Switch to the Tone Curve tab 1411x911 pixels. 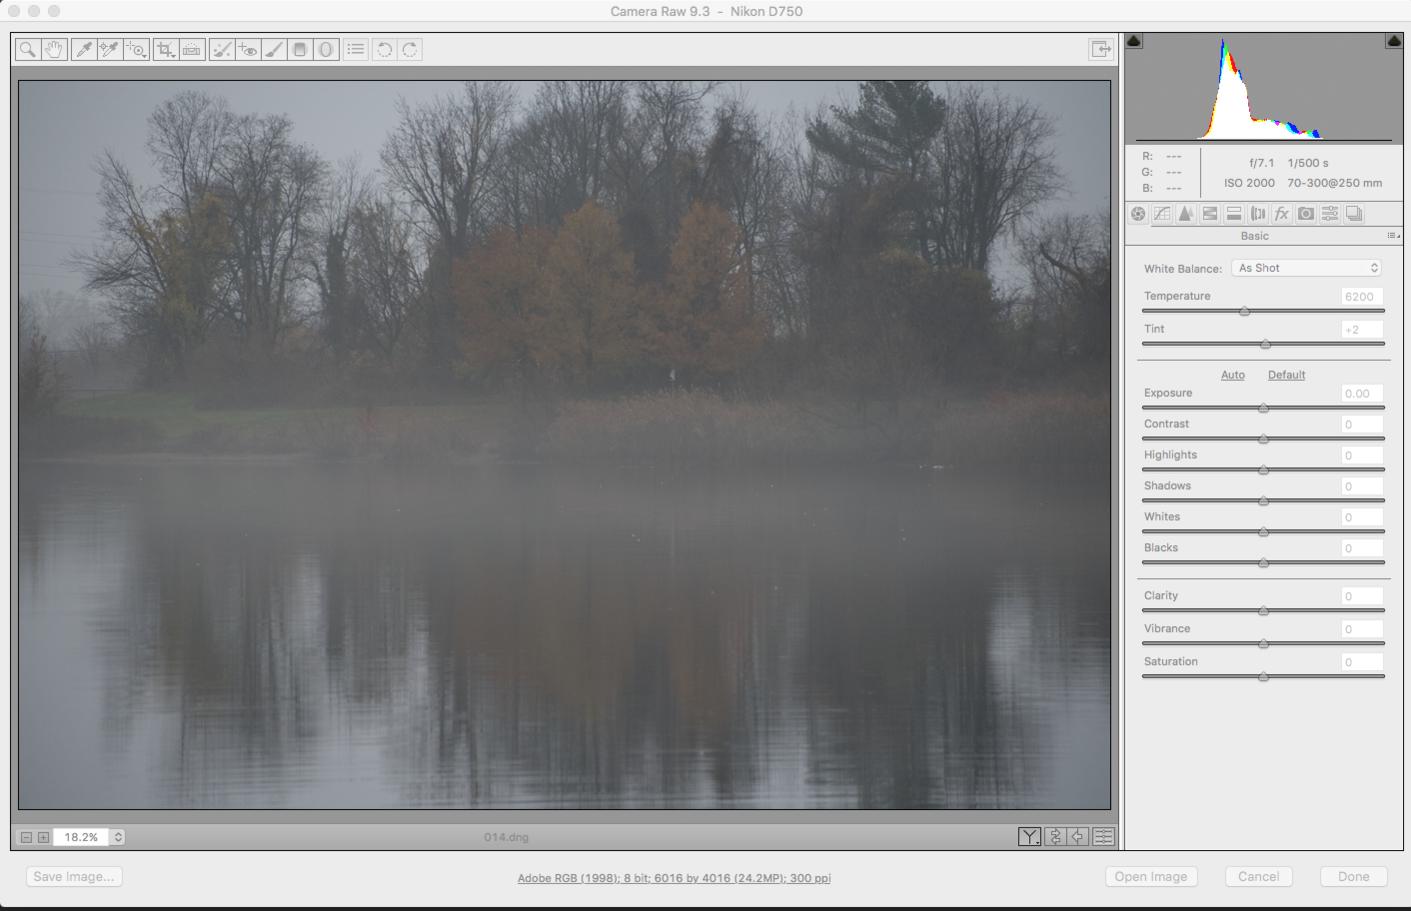tap(1162, 214)
